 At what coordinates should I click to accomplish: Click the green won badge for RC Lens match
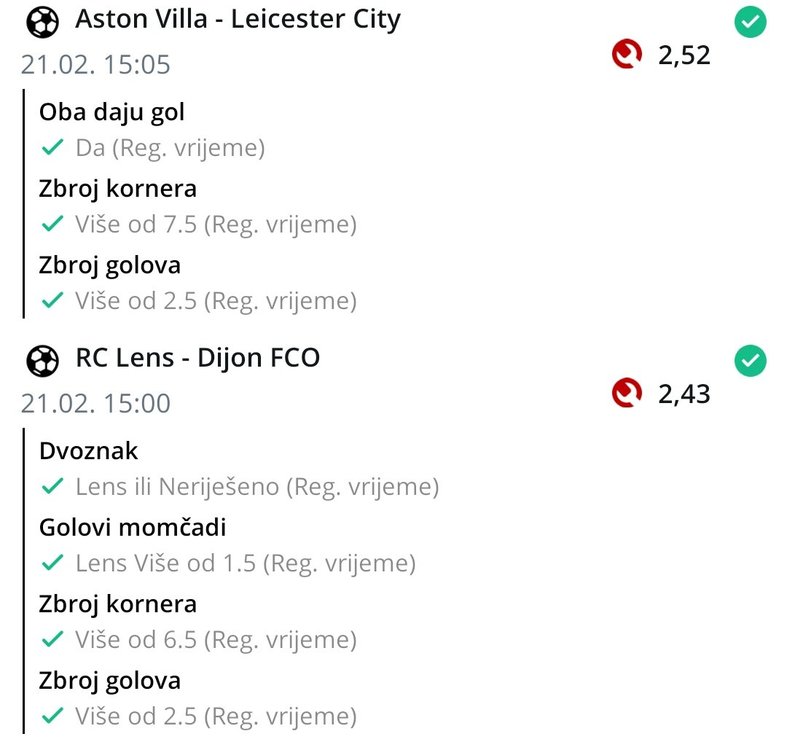(750, 360)
